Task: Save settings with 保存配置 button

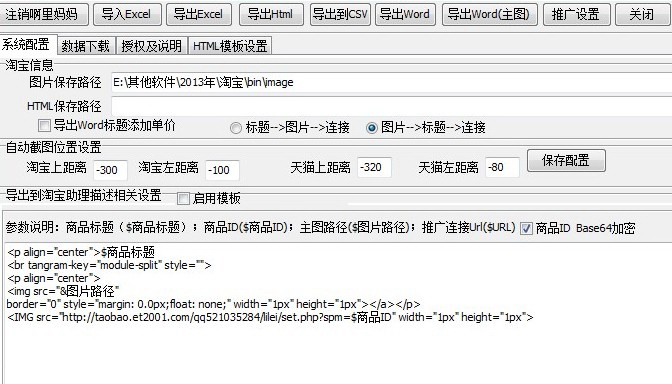Action: point(566,161)
